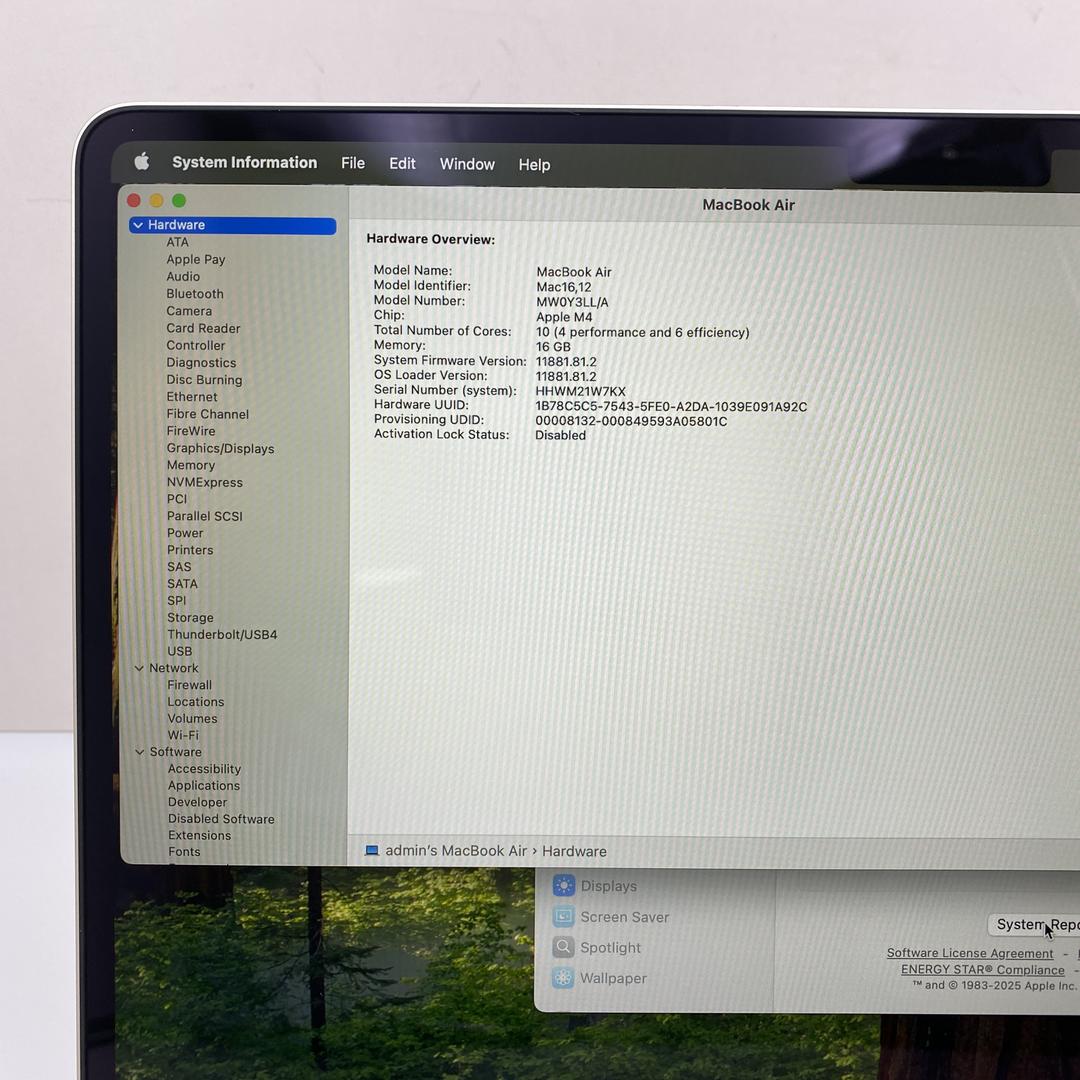Select Wi-Fi in the sidebar
The height and width of the screenshot is (1080, 1080).
pyautogui.click(x=183, y=735)
